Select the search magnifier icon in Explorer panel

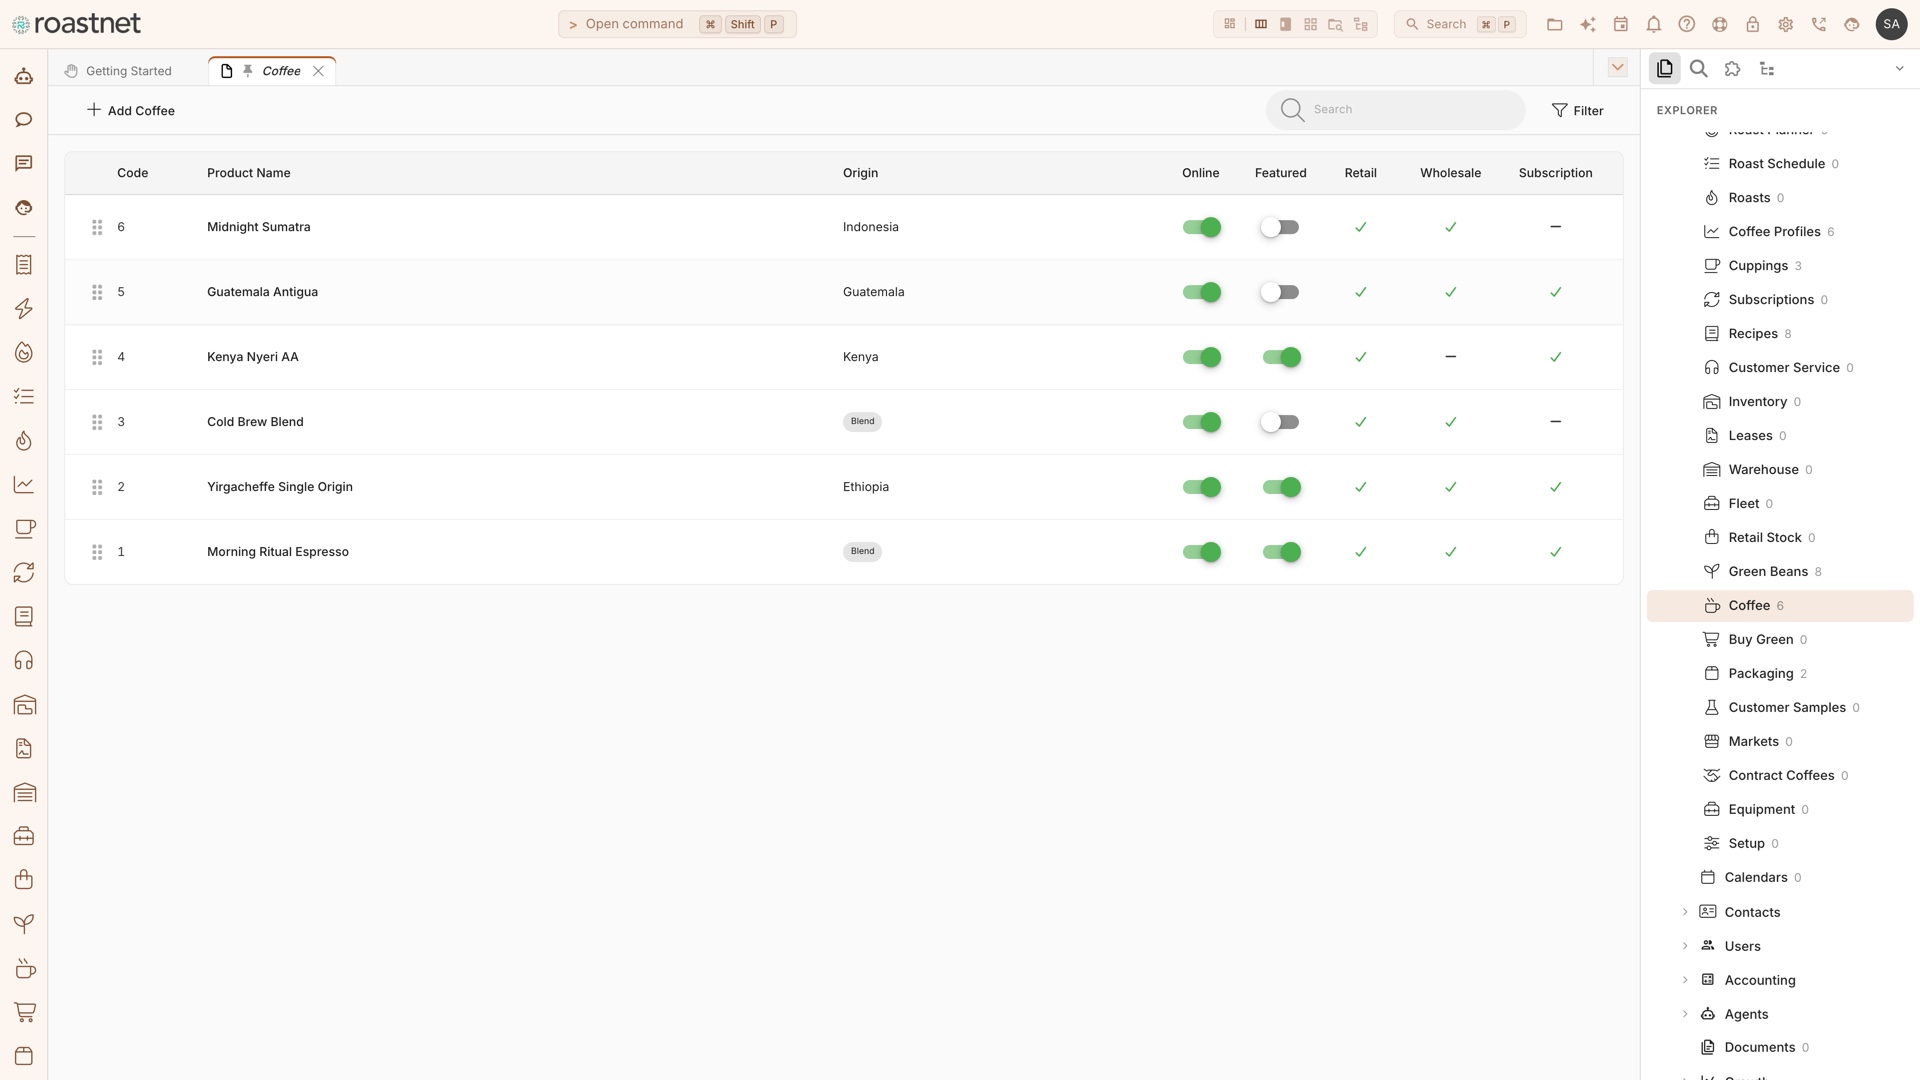[1698, 69]
